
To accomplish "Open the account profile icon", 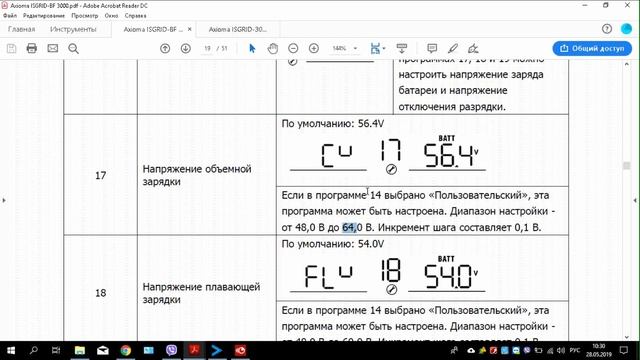I will pos(626,29).
